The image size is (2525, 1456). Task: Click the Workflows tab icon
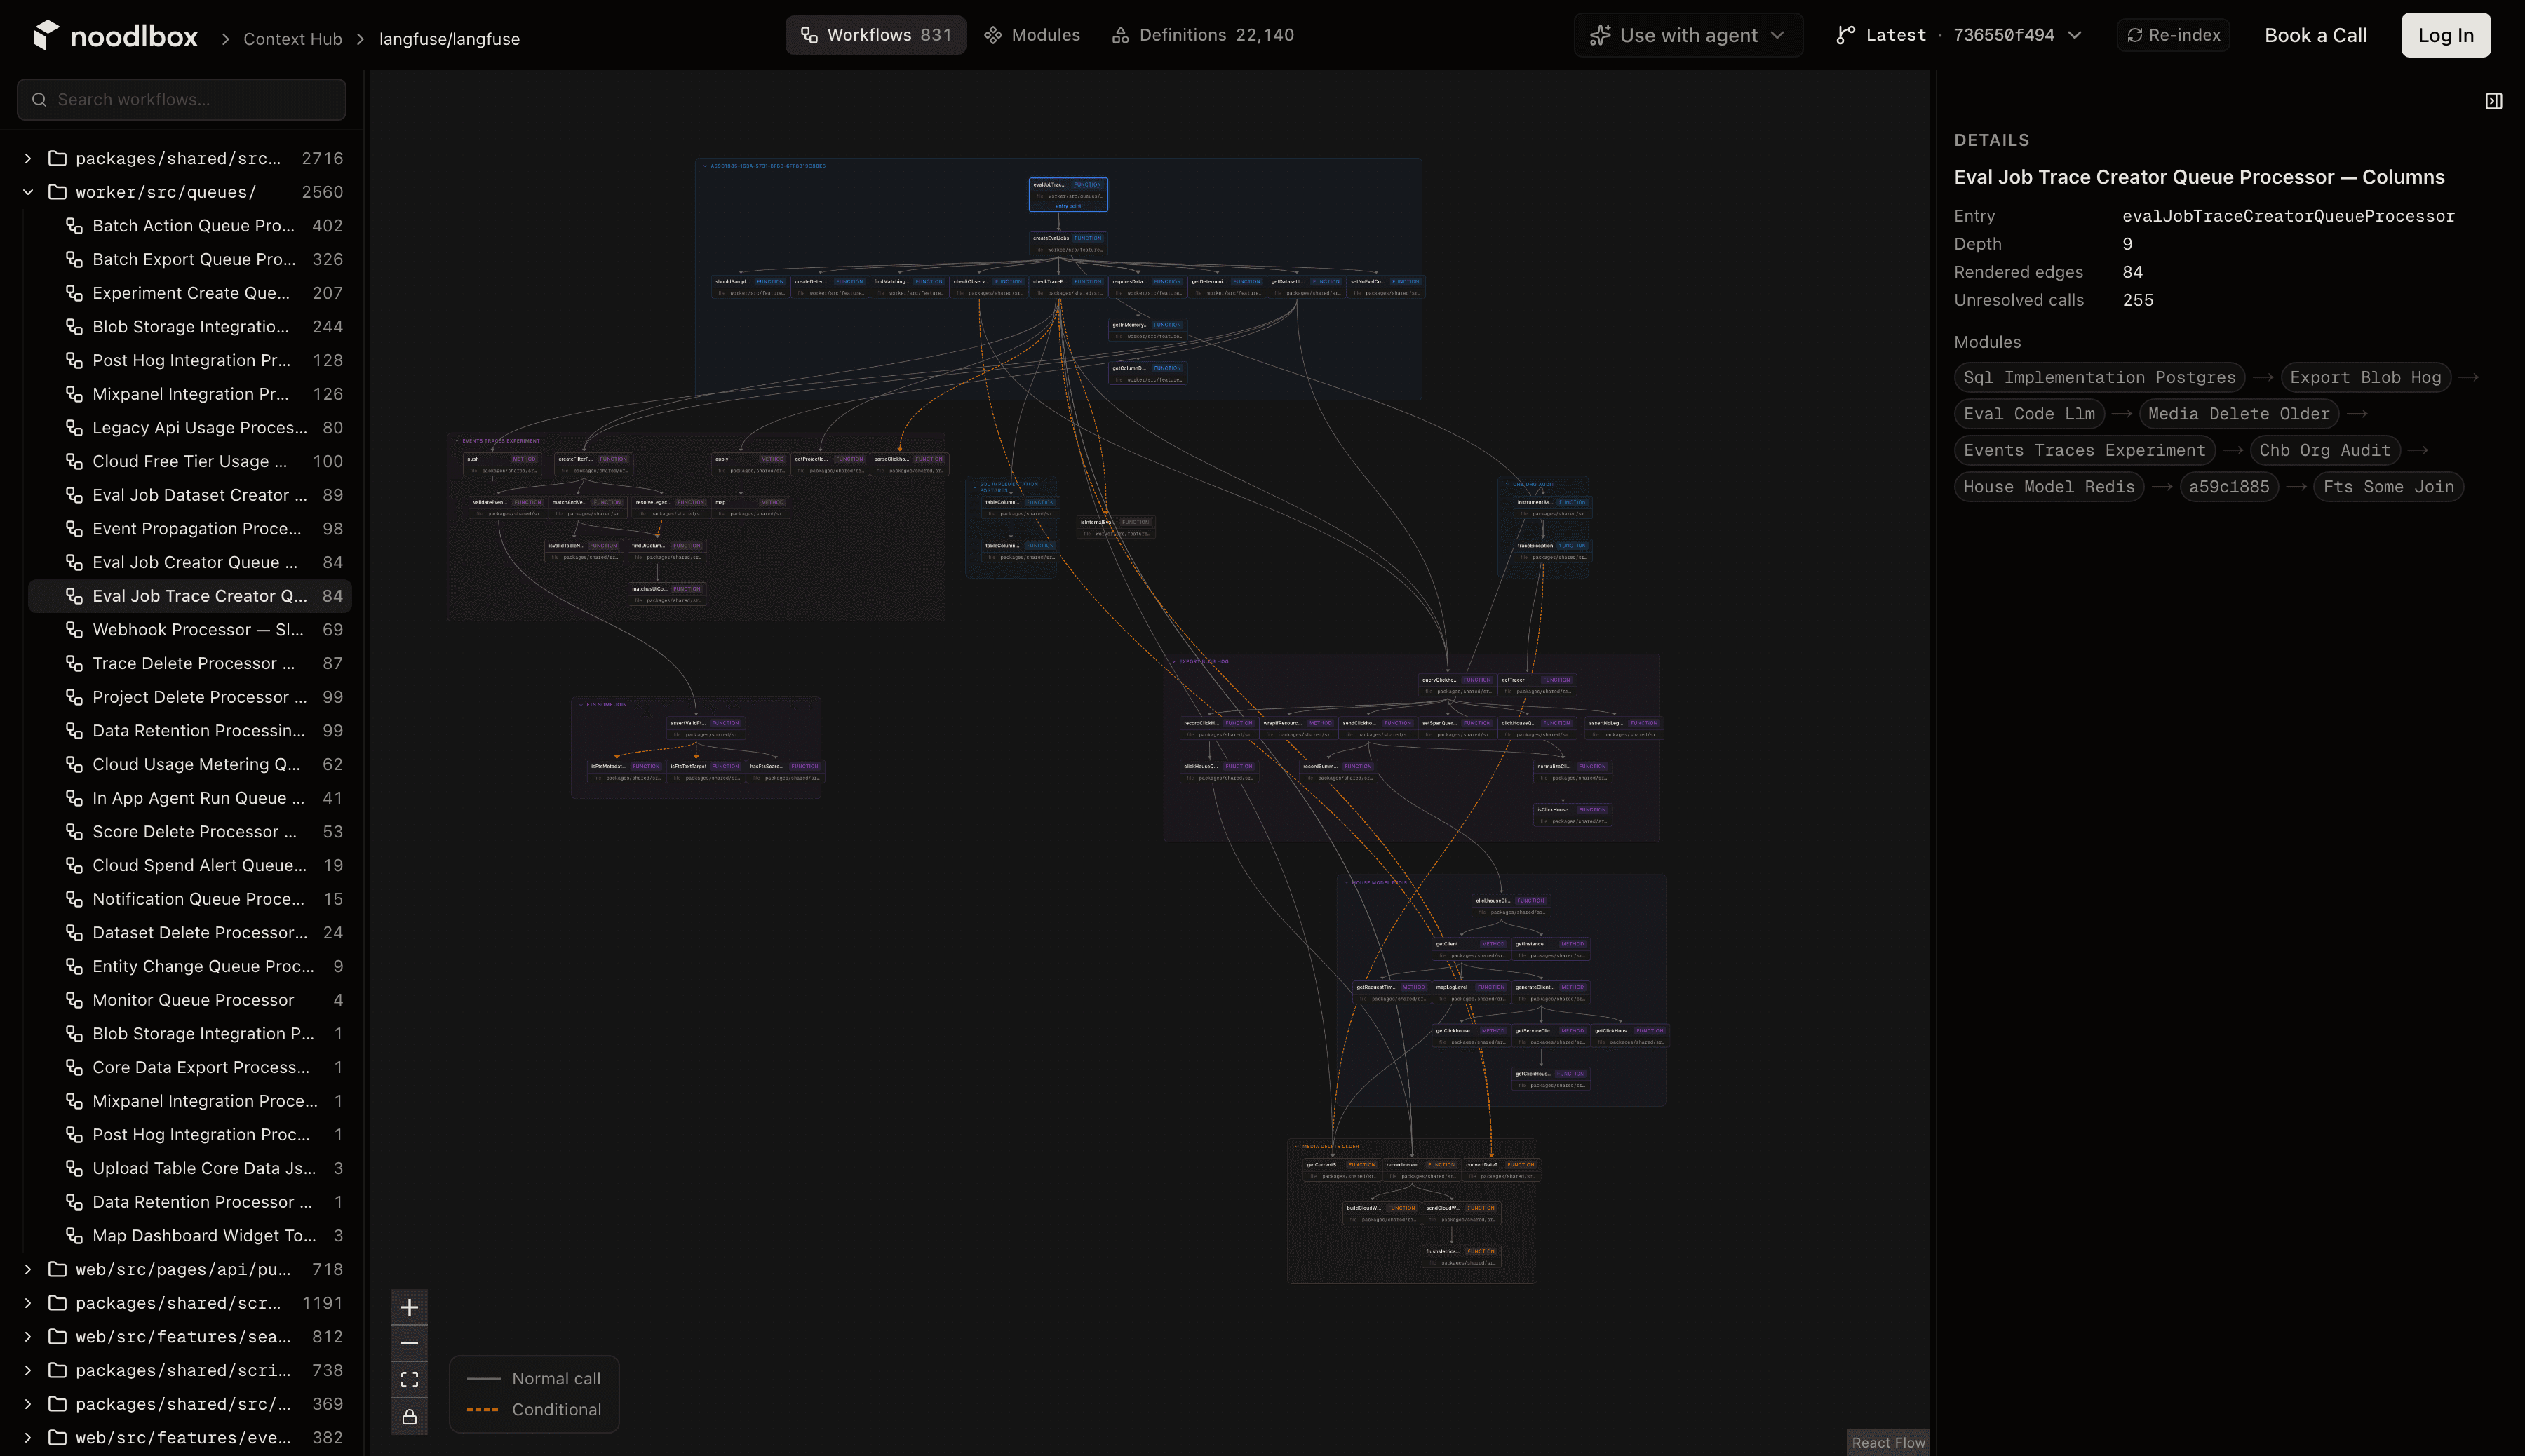[809, 35]
